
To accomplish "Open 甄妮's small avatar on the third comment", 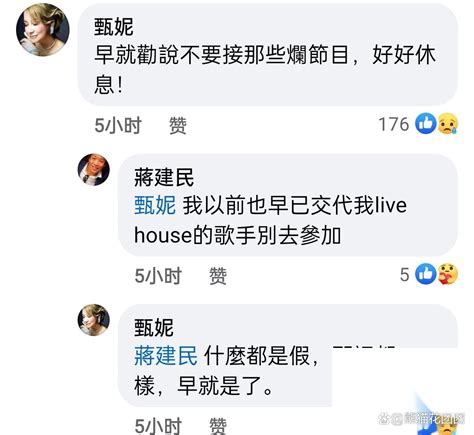I will click(x=94, y=320).
